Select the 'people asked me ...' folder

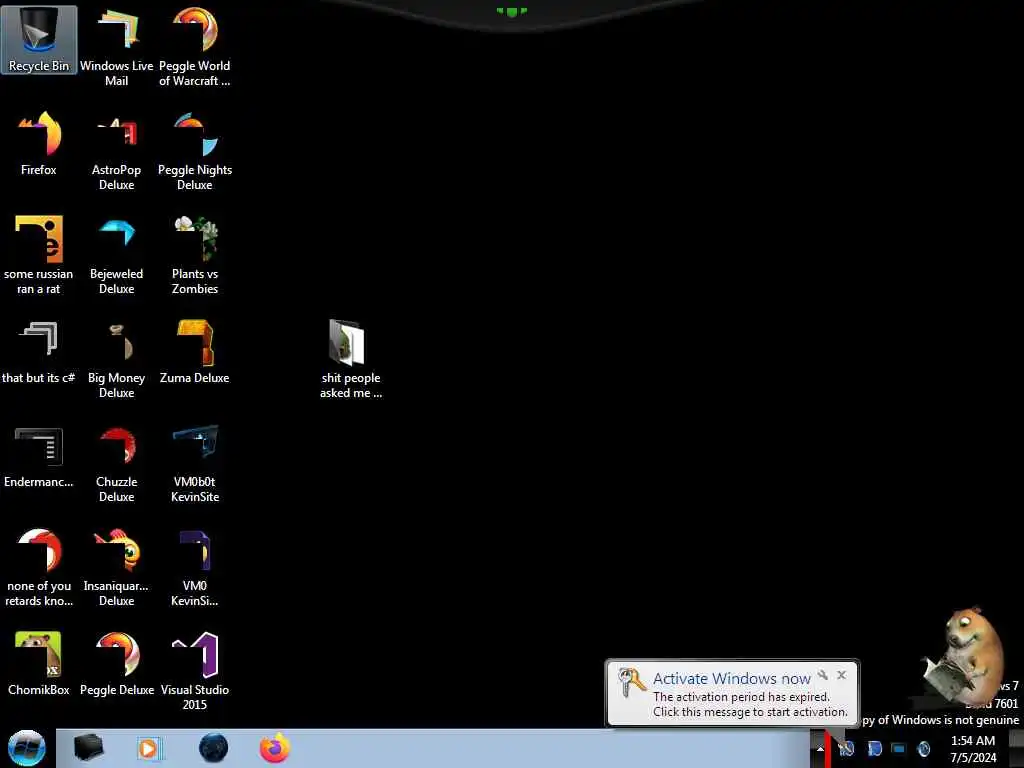pos(351,359)
